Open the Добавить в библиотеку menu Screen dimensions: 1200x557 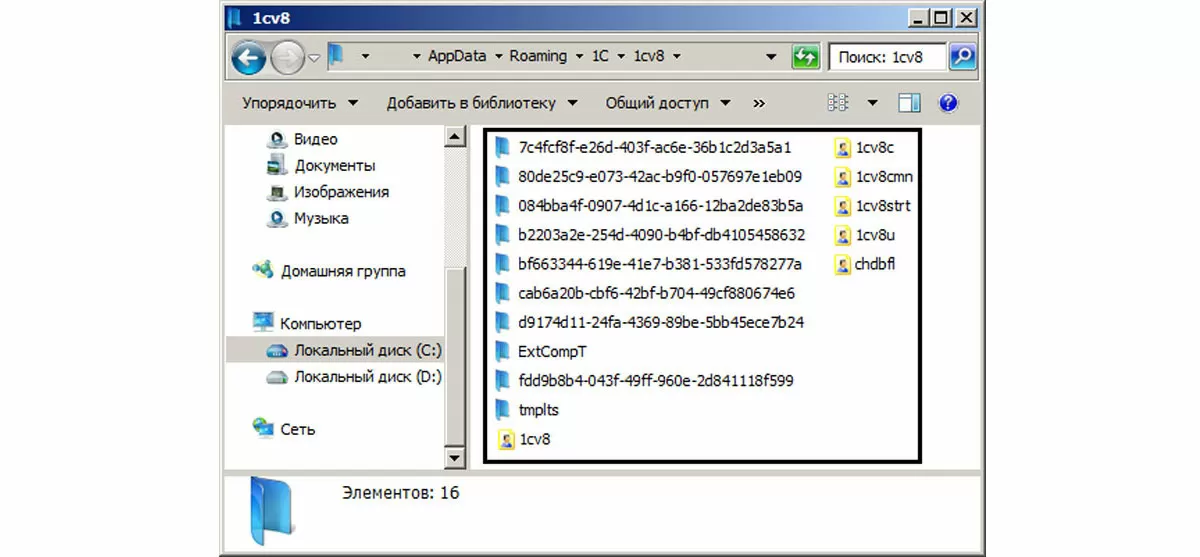point(482,103)
